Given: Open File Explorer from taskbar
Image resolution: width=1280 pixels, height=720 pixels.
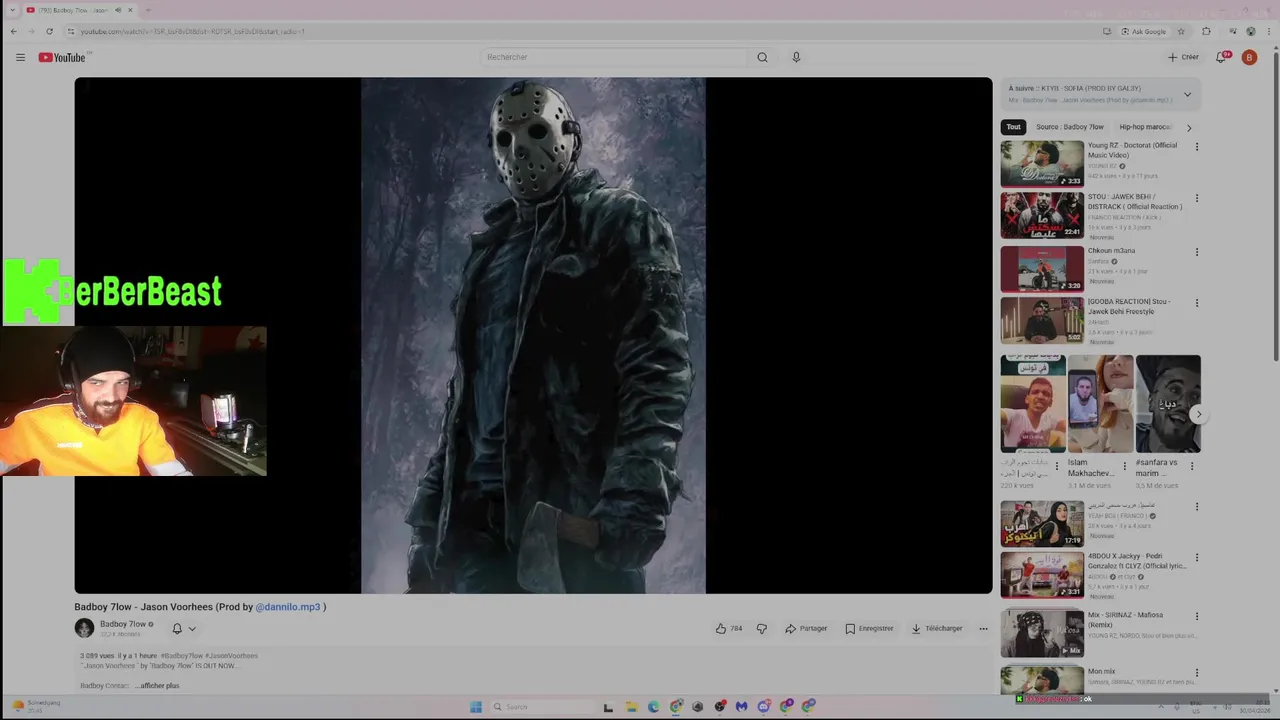Looking at the screenshot, I should pyautogui.click(x=631, y=707).
